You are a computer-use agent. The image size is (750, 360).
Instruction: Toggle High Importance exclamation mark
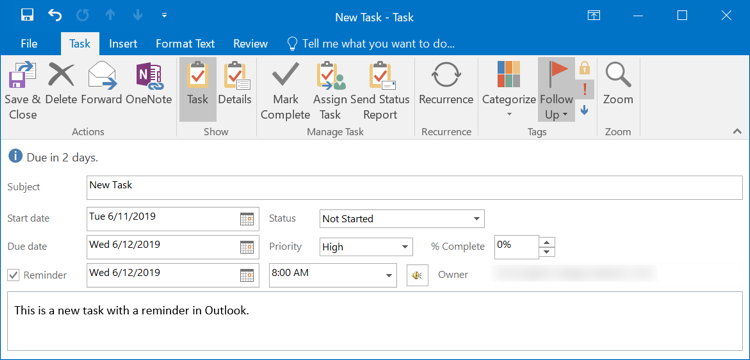(x=585, y=89)
